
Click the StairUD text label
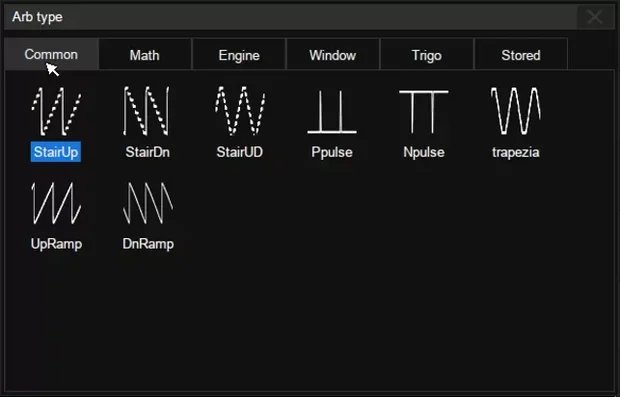point(240,152)
